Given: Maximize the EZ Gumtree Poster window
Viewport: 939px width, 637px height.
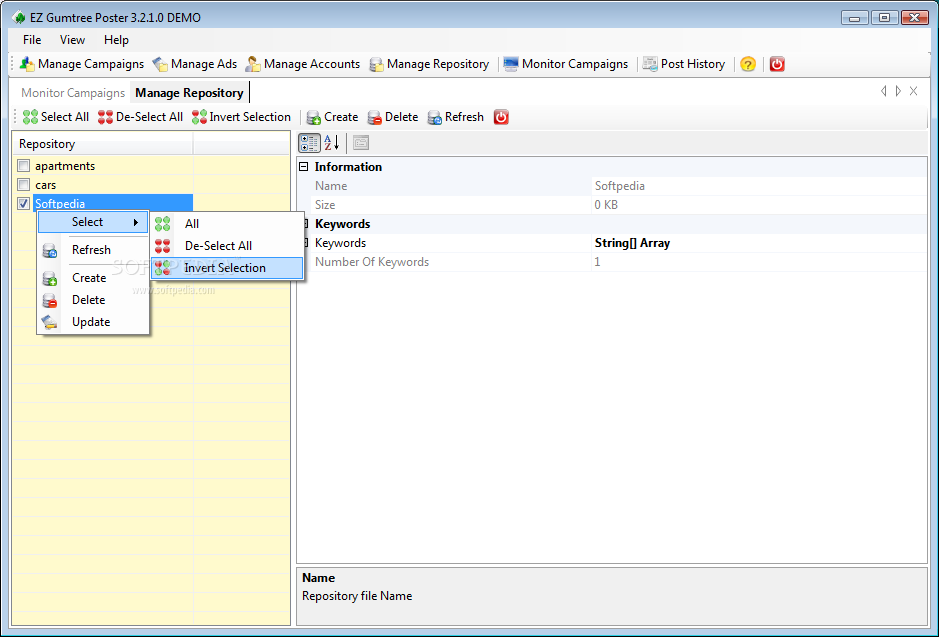Looking at the screenshot, I should tap(884, 17).
